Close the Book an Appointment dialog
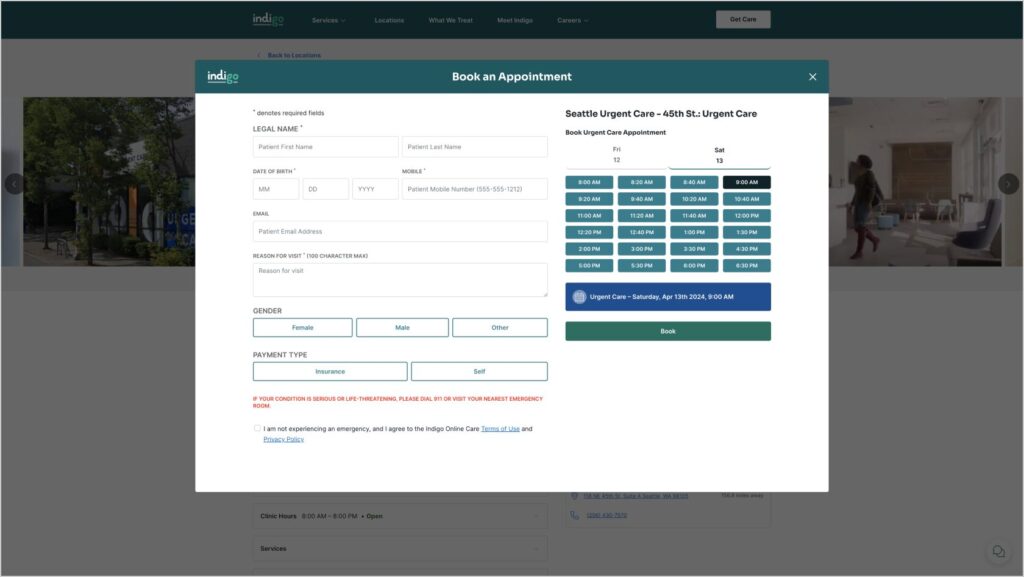 (812, 77)
